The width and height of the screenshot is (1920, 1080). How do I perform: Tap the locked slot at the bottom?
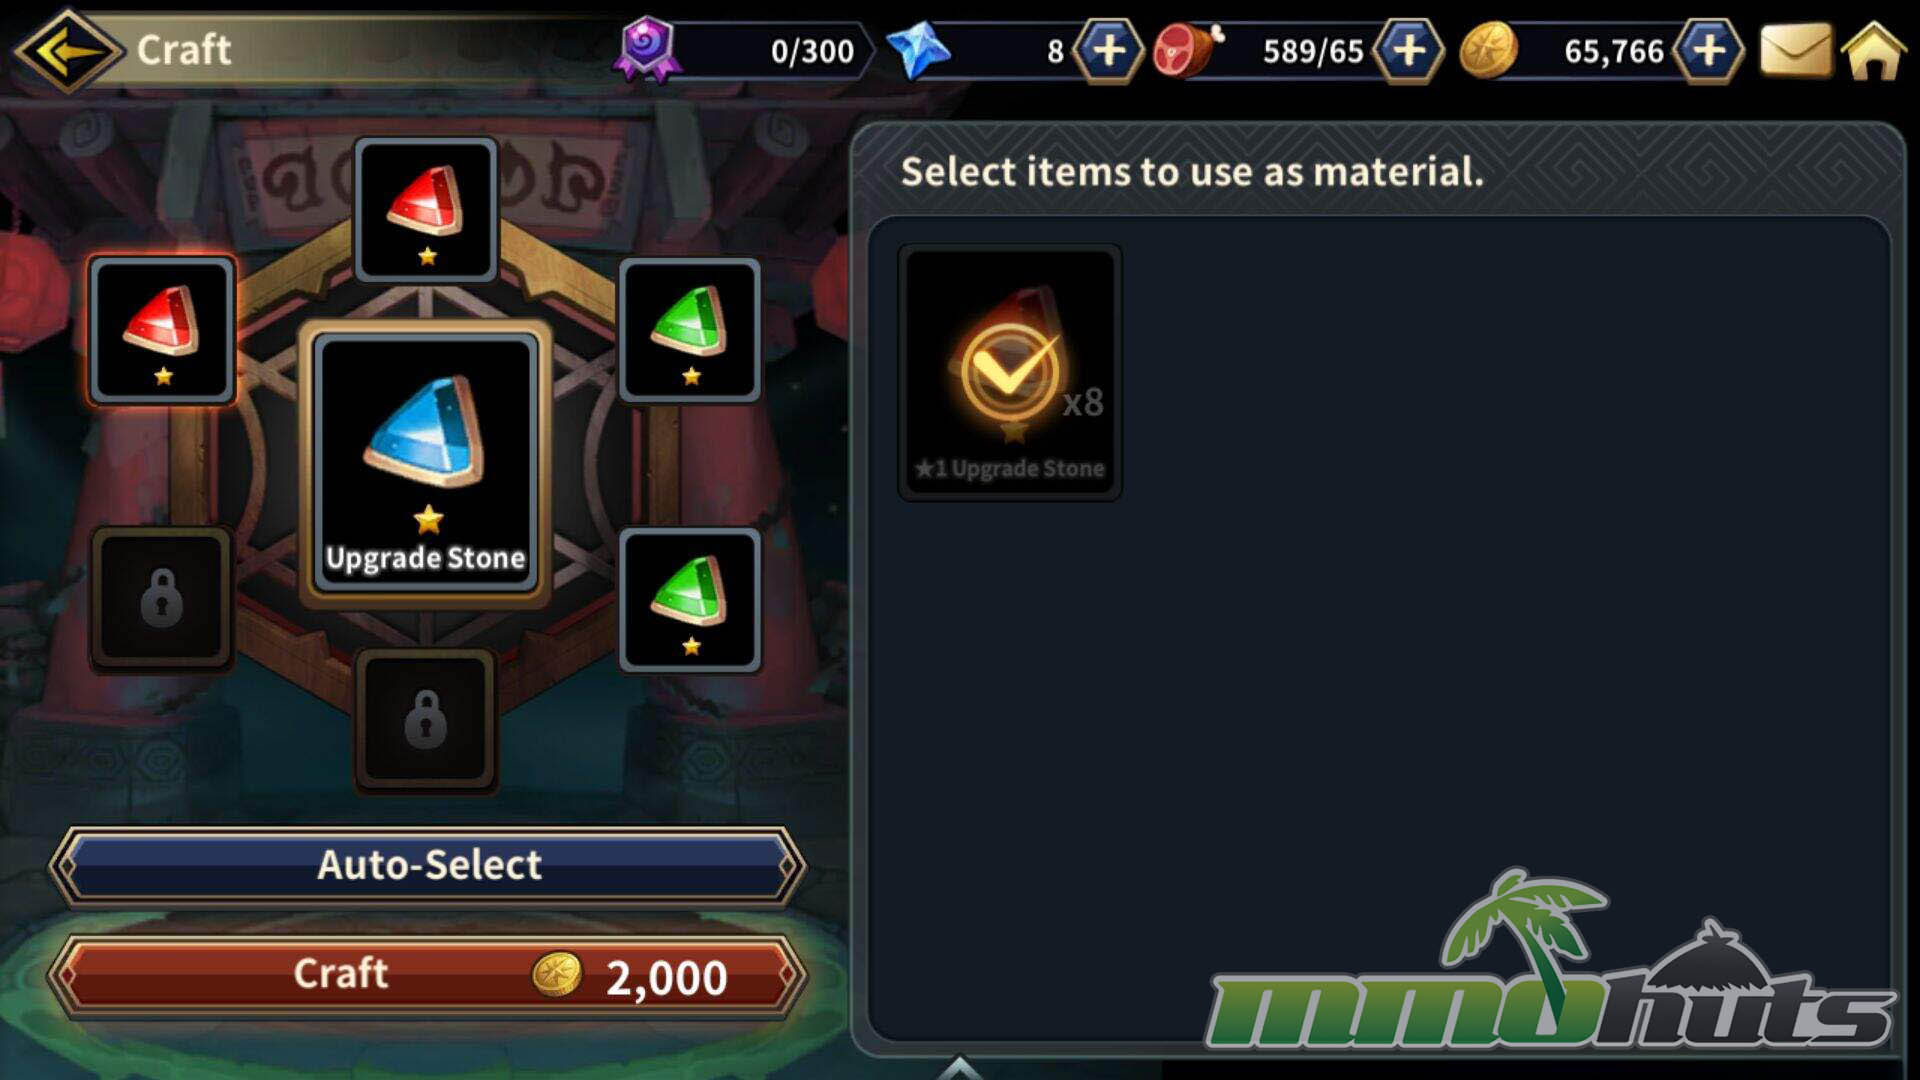(426, 720)
